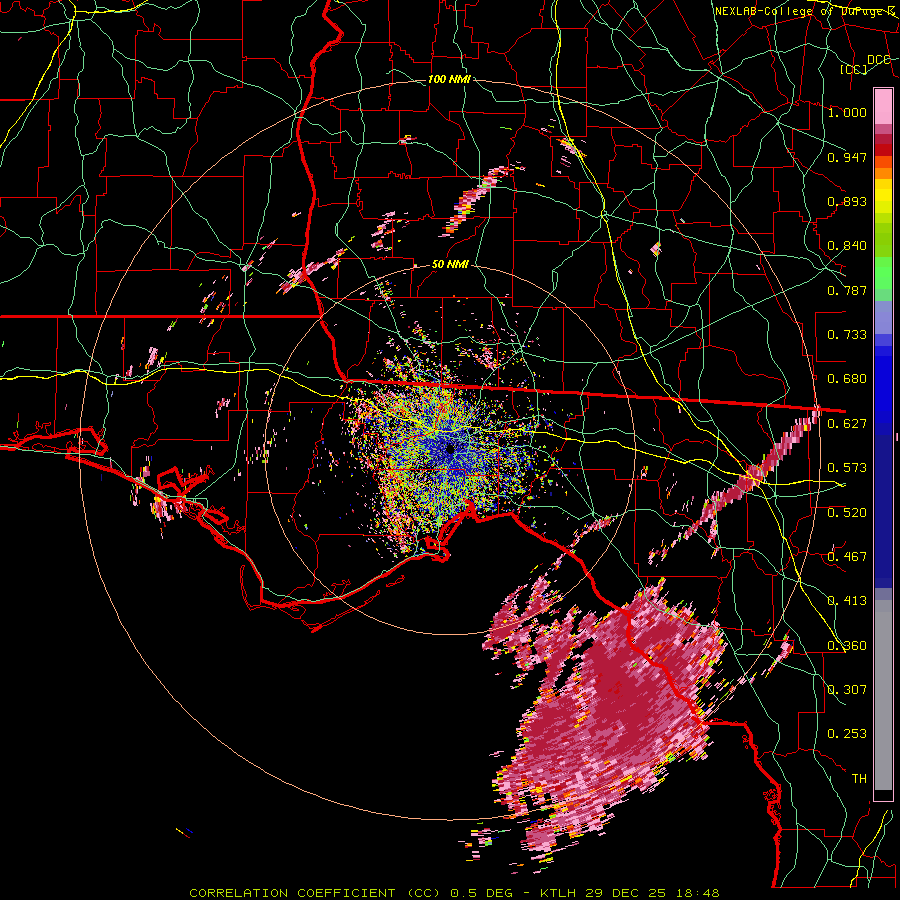Click the TH label on the legend

click(x=859, y=779)
